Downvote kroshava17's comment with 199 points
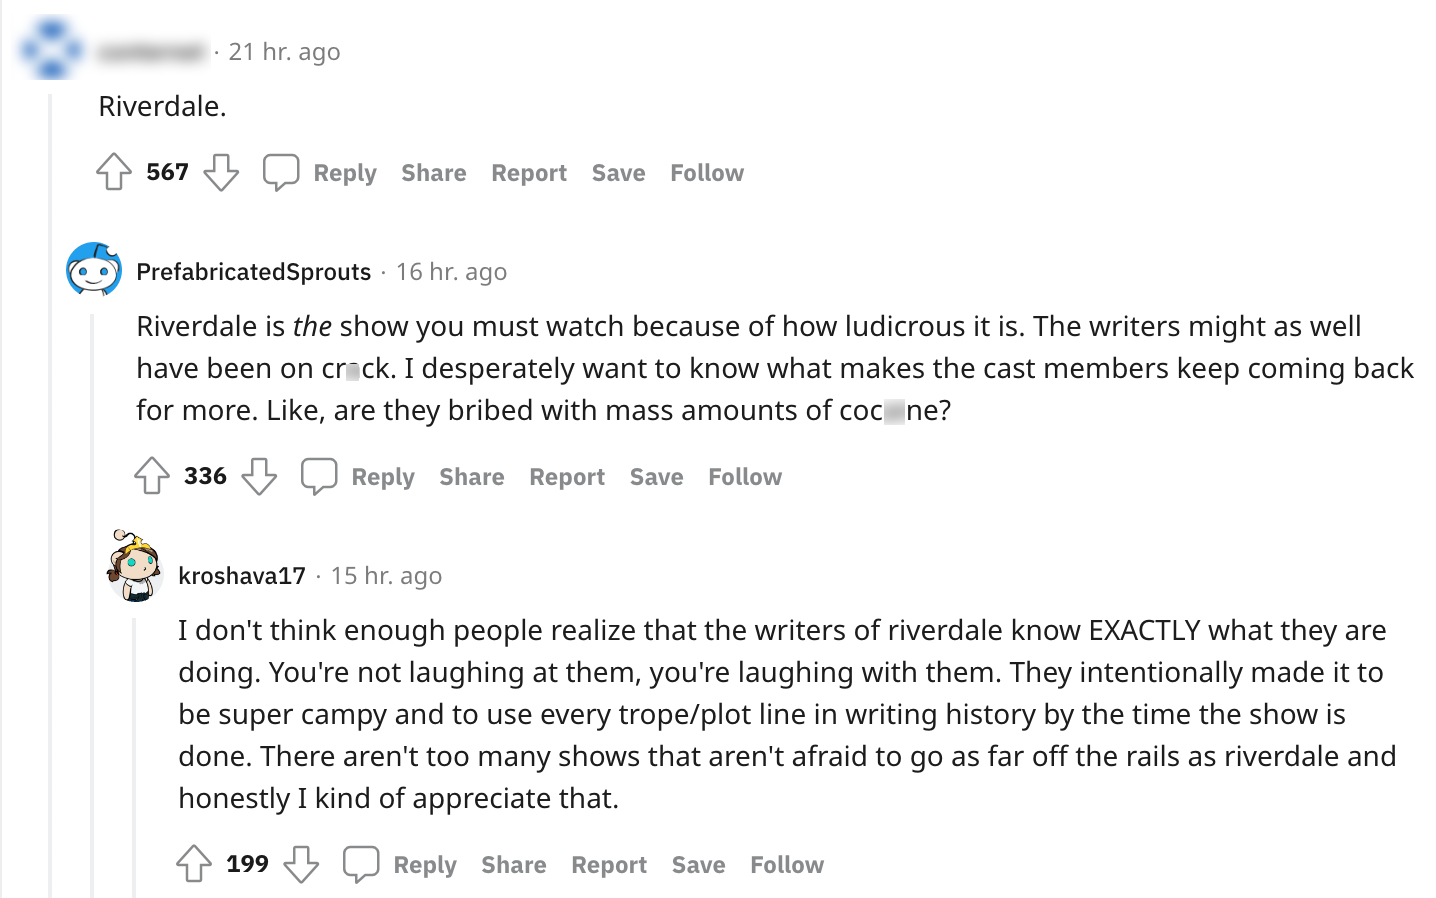The image size is (1436, 898). 301,864
